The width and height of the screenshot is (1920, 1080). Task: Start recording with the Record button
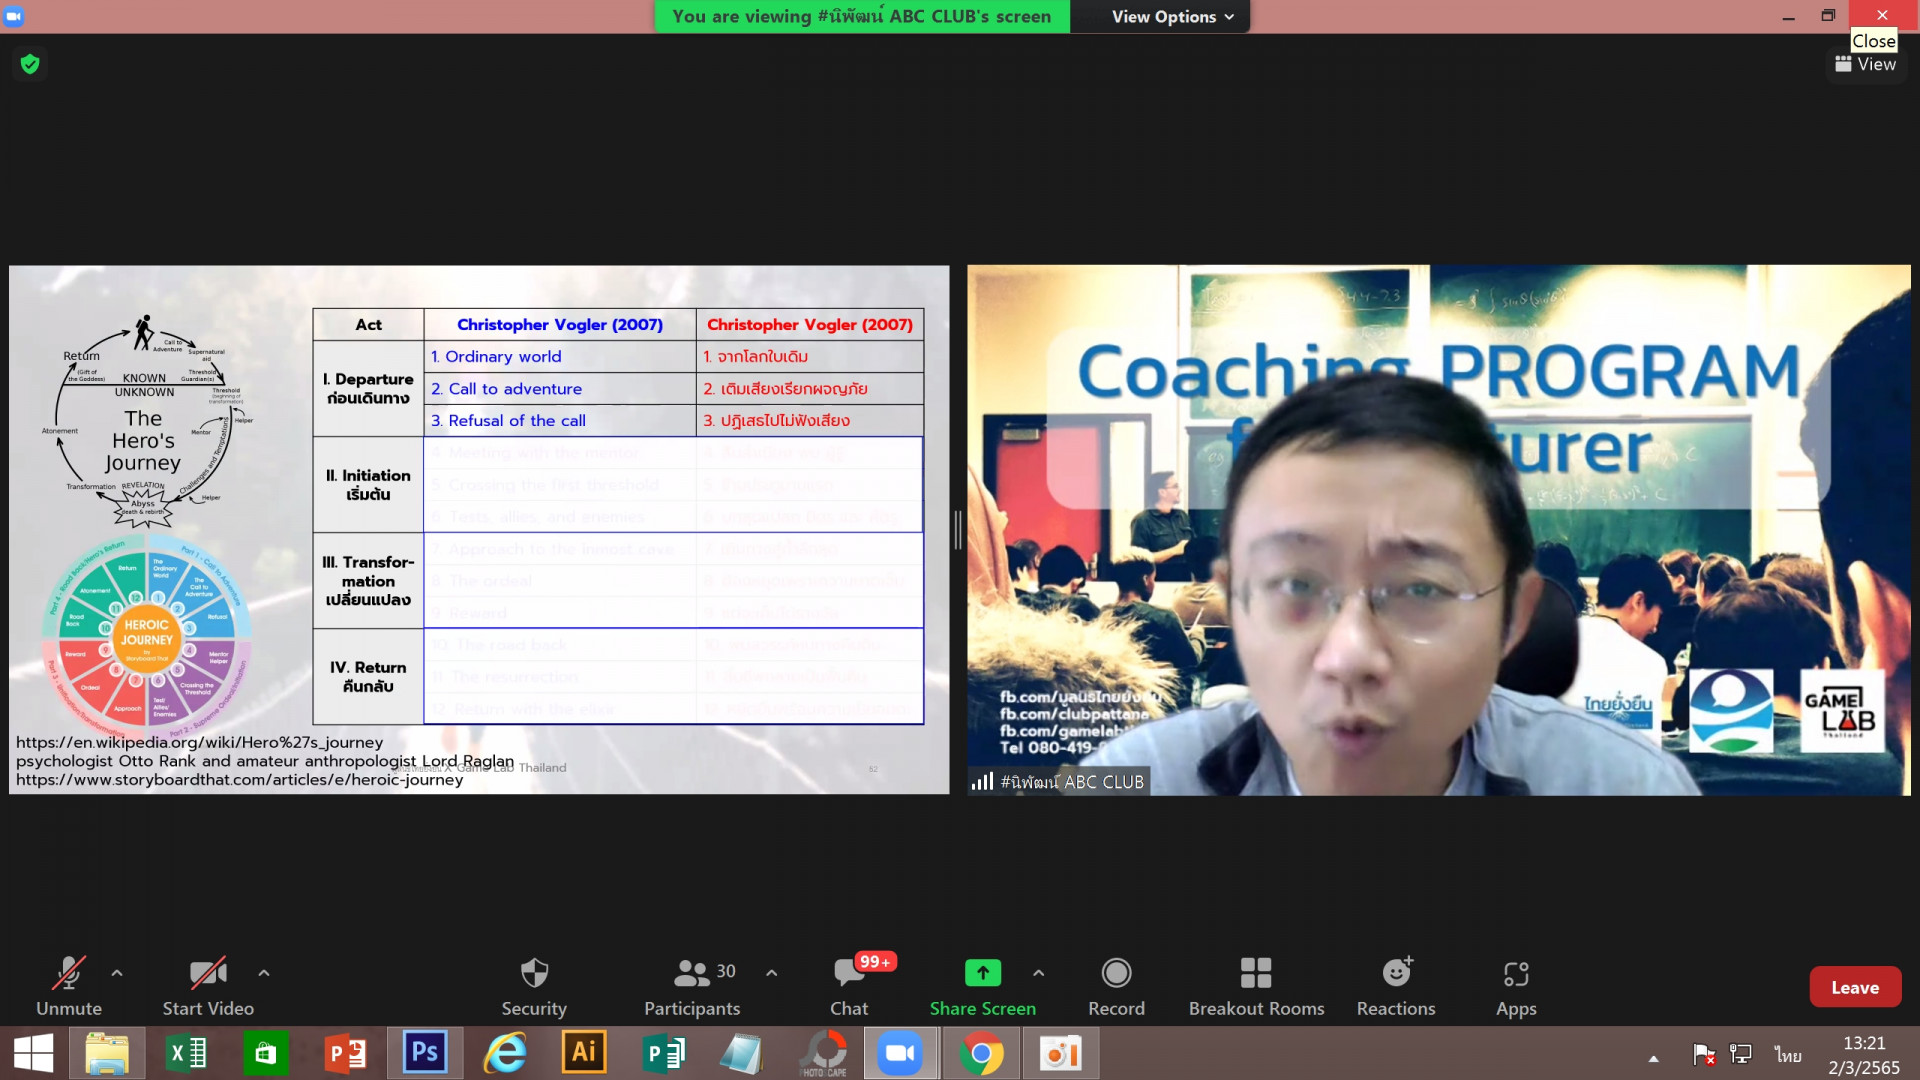click(1116, 986)
